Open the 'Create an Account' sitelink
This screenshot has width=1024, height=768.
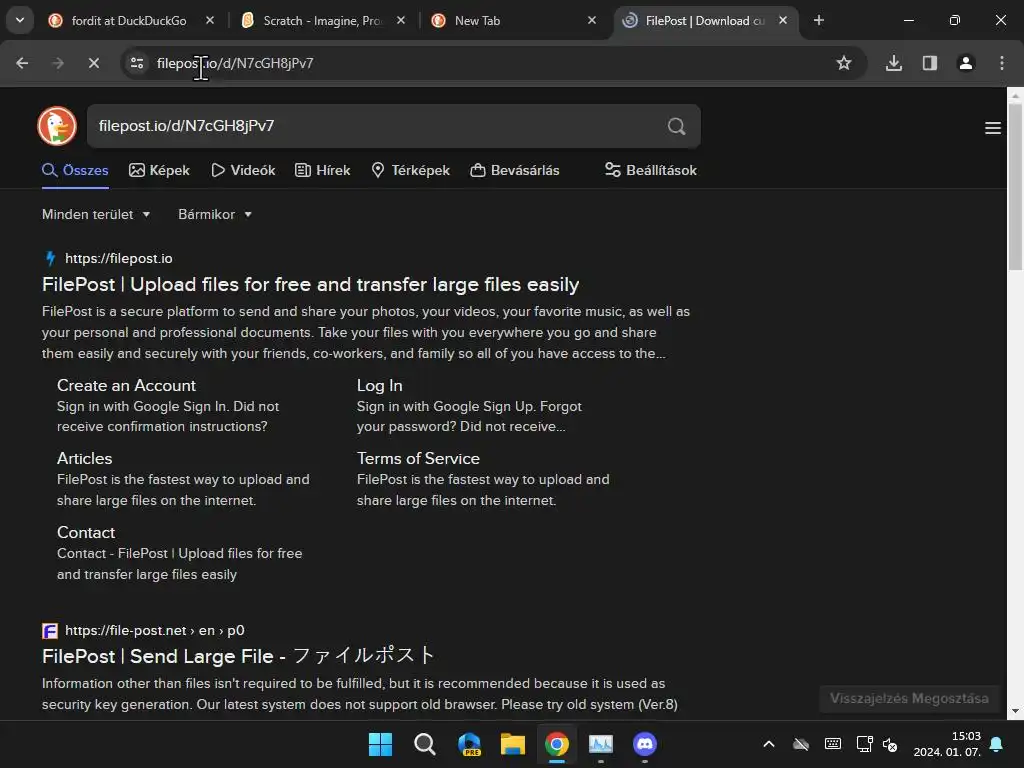[x=126, y=385]
